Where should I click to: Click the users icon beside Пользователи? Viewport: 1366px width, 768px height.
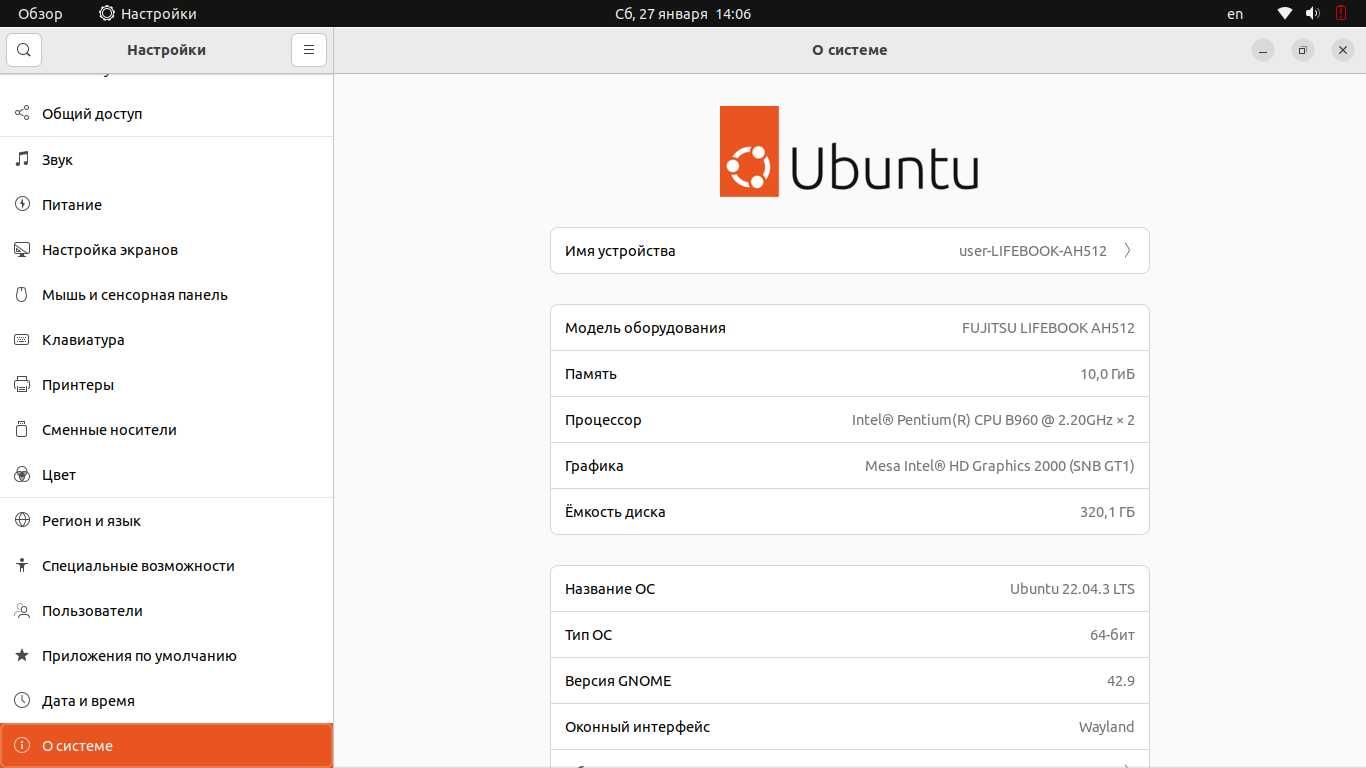tap(22, 610)
